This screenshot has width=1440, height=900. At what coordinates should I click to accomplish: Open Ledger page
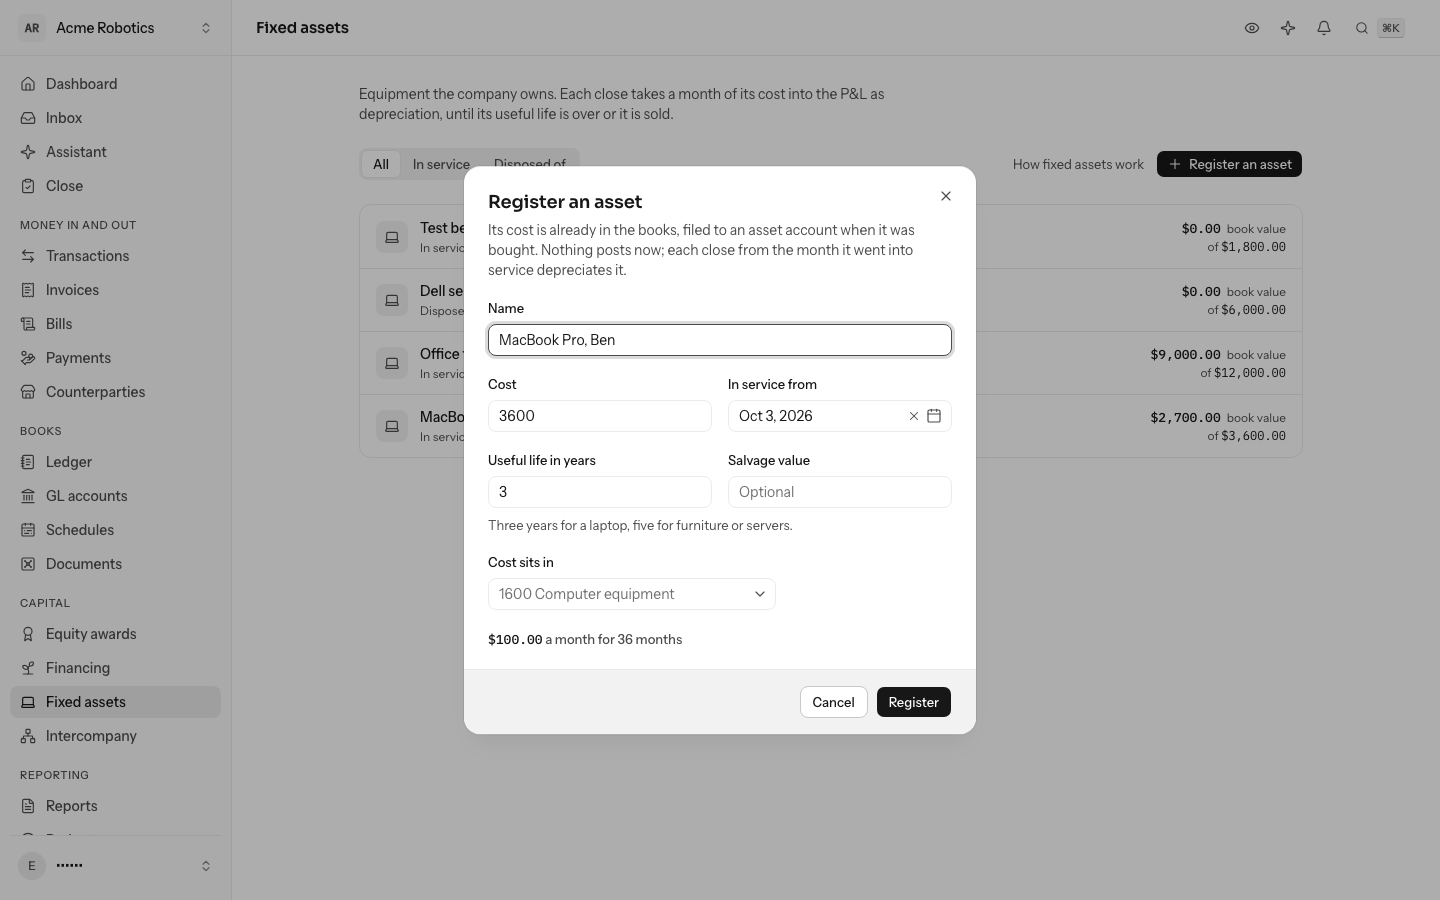tap(115, 462)
